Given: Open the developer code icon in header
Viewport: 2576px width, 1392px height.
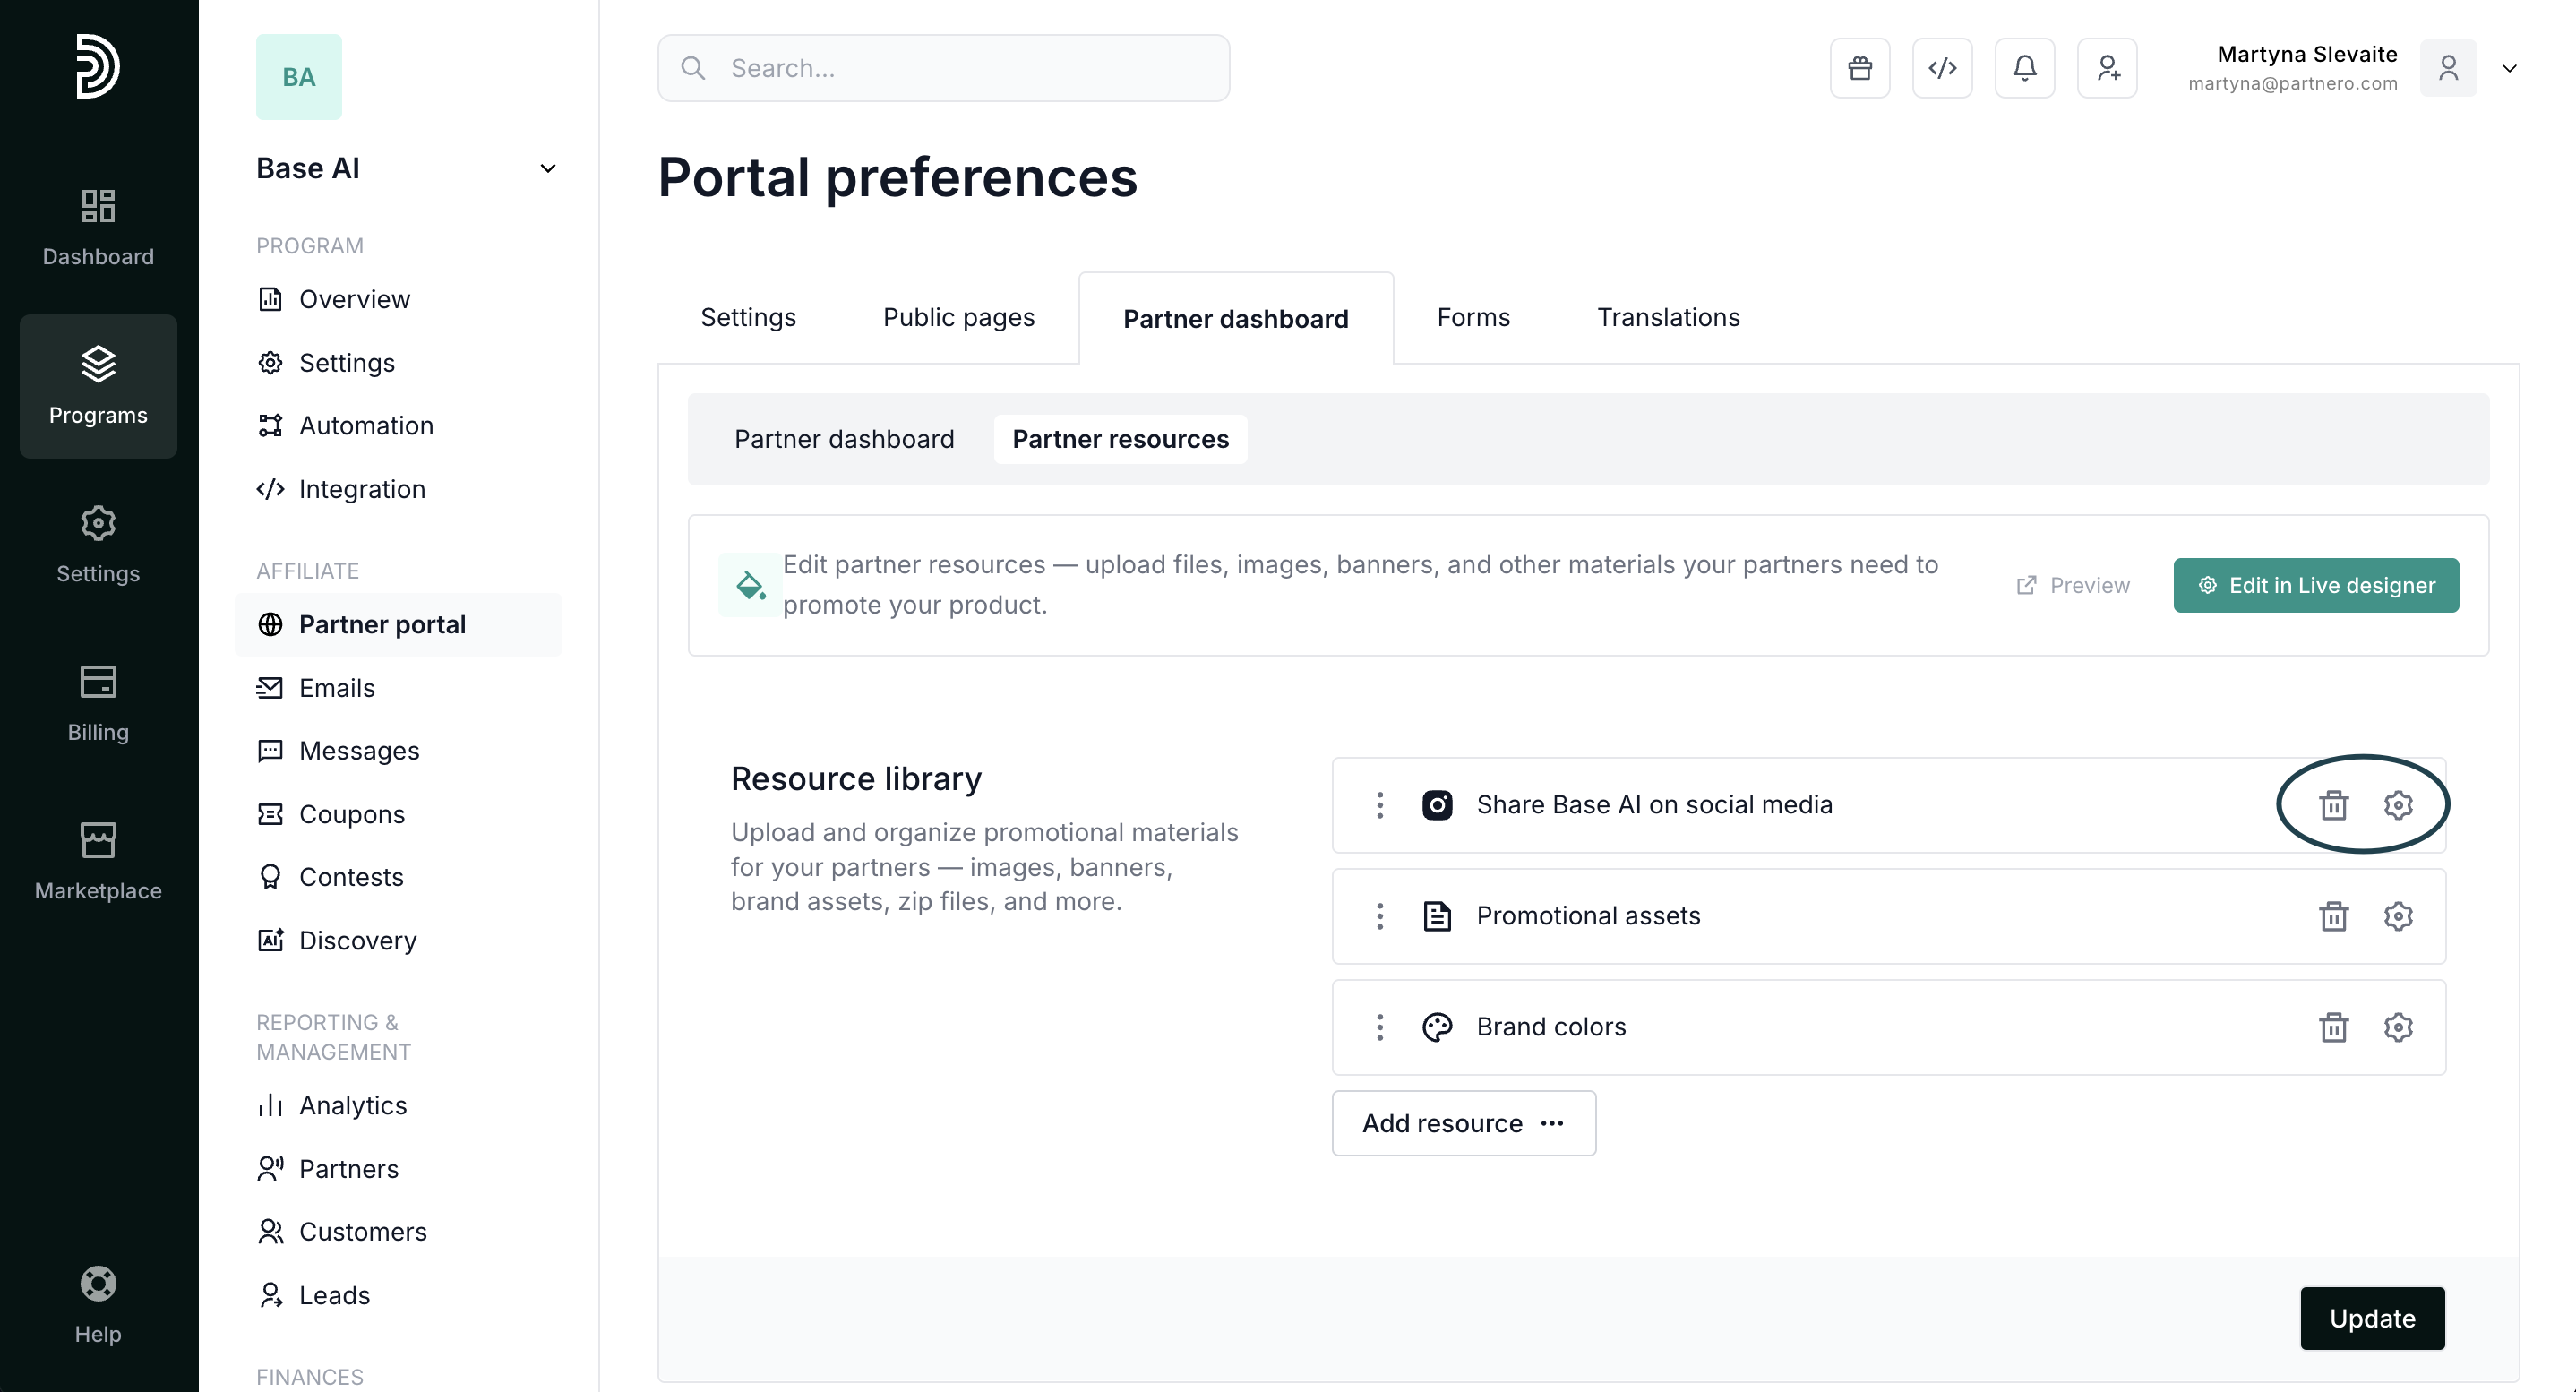Looking at the screenshot, I should (x=1941, y=68).
